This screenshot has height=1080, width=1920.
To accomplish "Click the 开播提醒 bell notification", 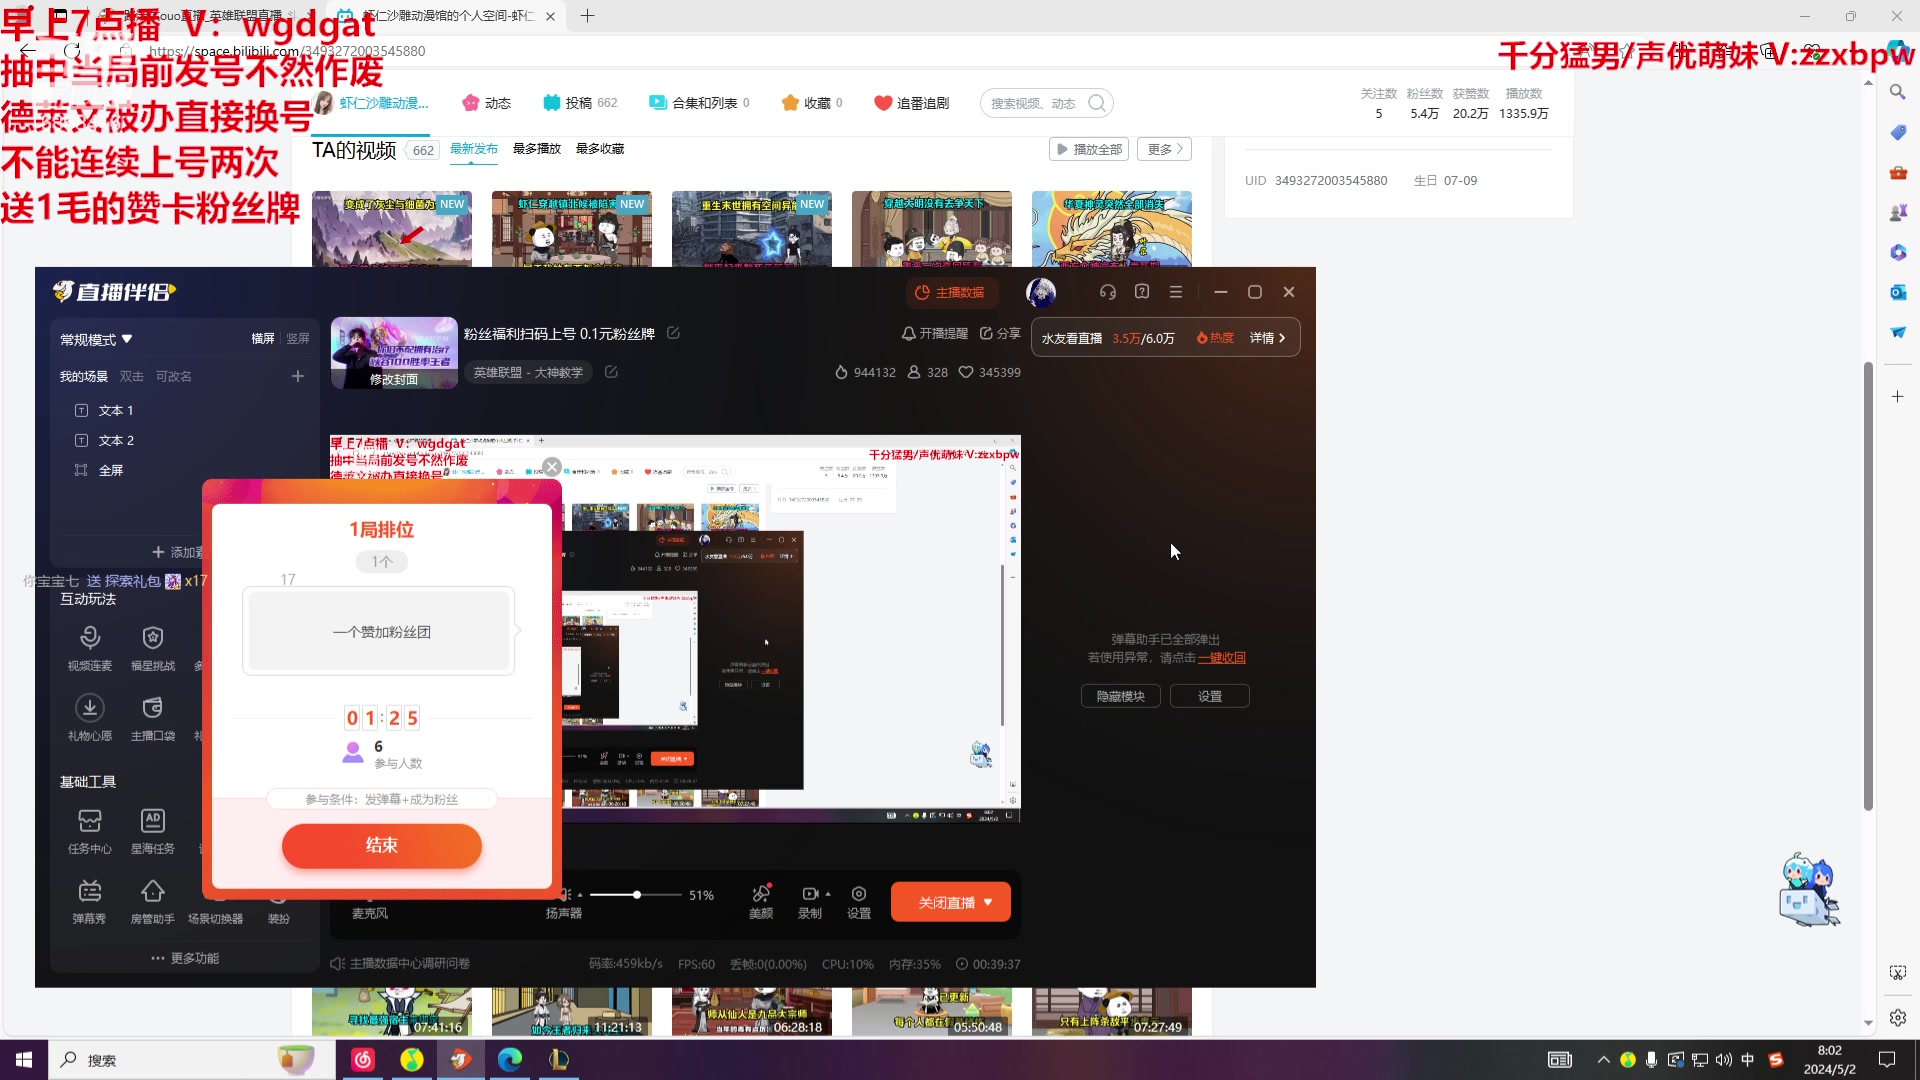I will tap(934, 334).
